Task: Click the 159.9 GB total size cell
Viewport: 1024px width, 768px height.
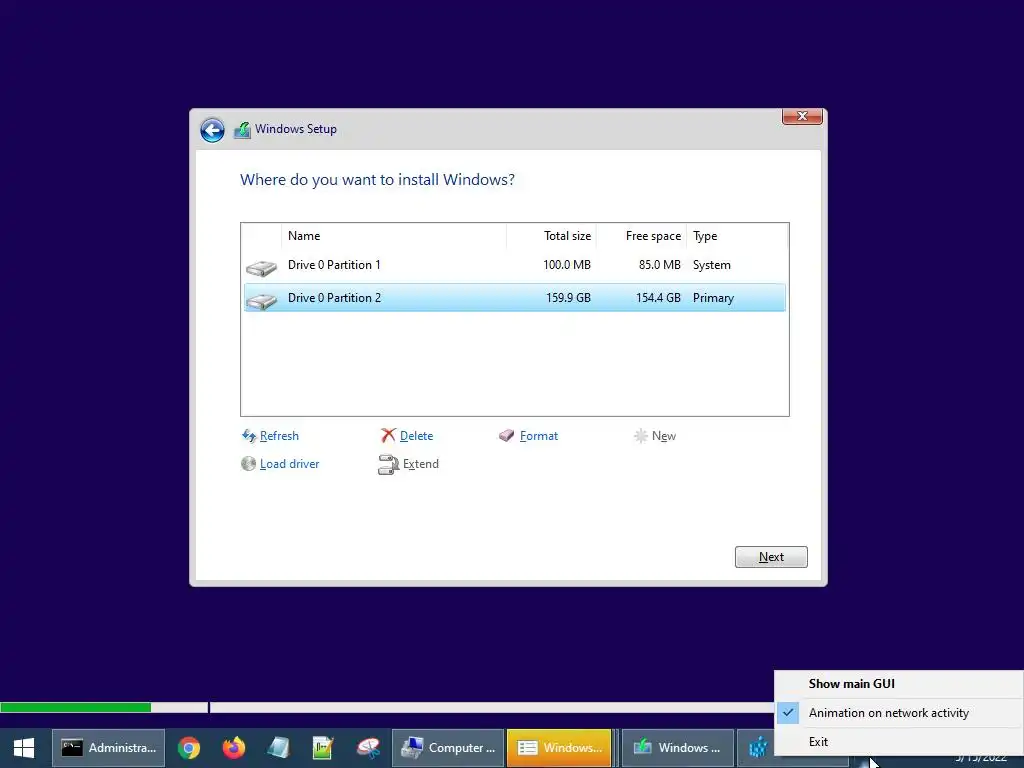Action: (568, 298)
